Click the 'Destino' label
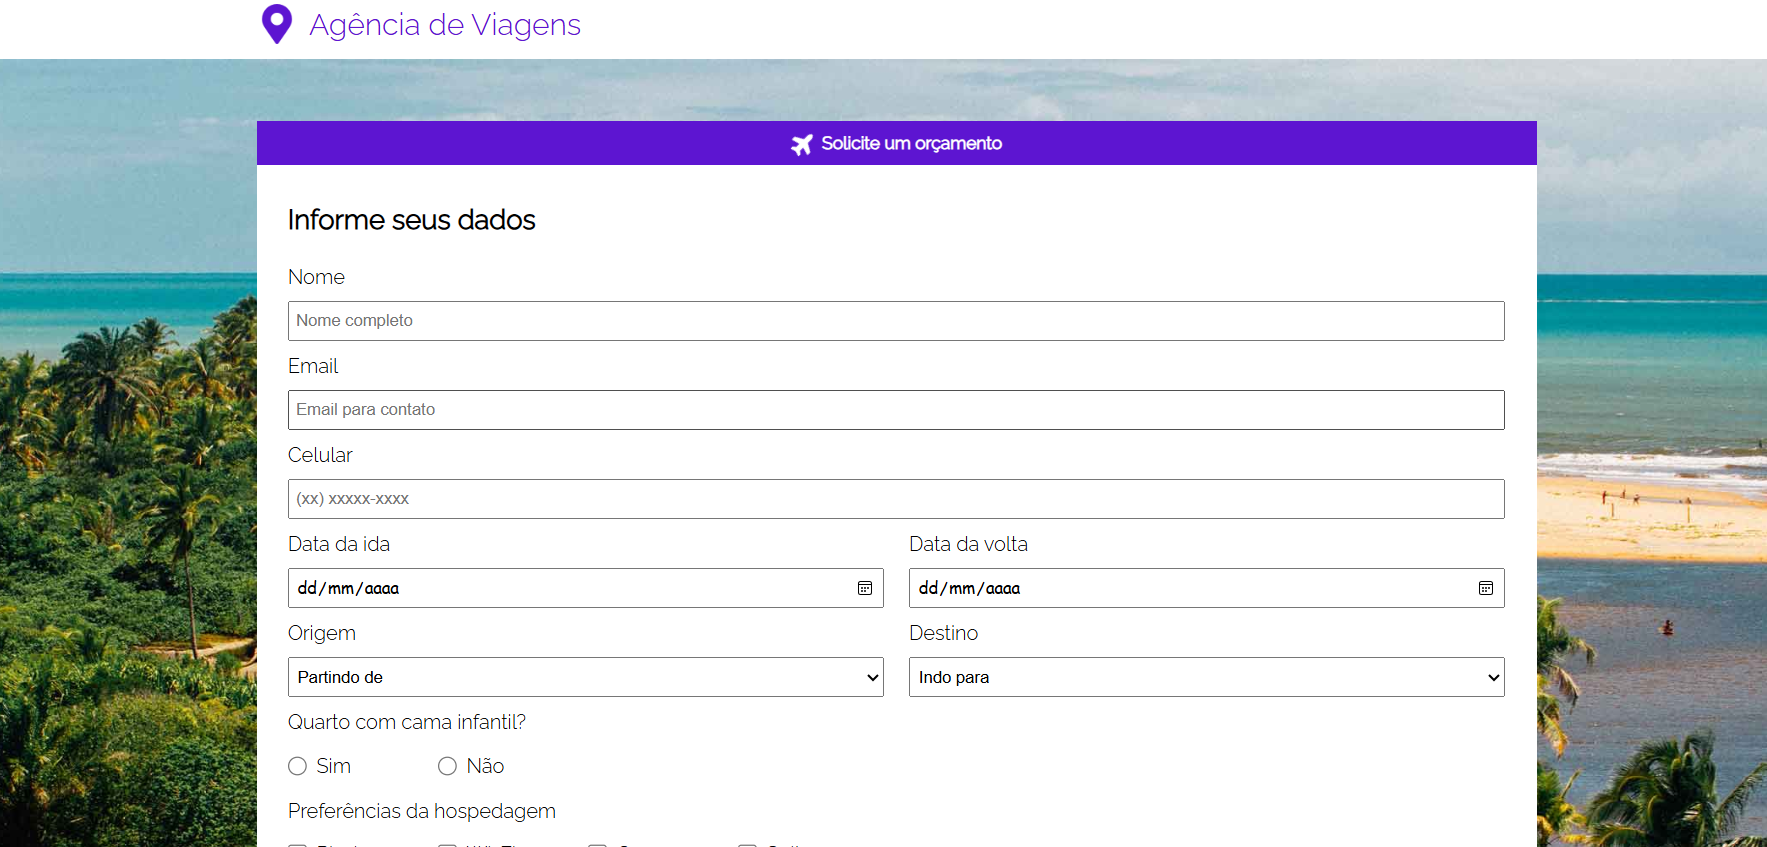This screenshot has height=847, width=1767. (x=943, y=633)
